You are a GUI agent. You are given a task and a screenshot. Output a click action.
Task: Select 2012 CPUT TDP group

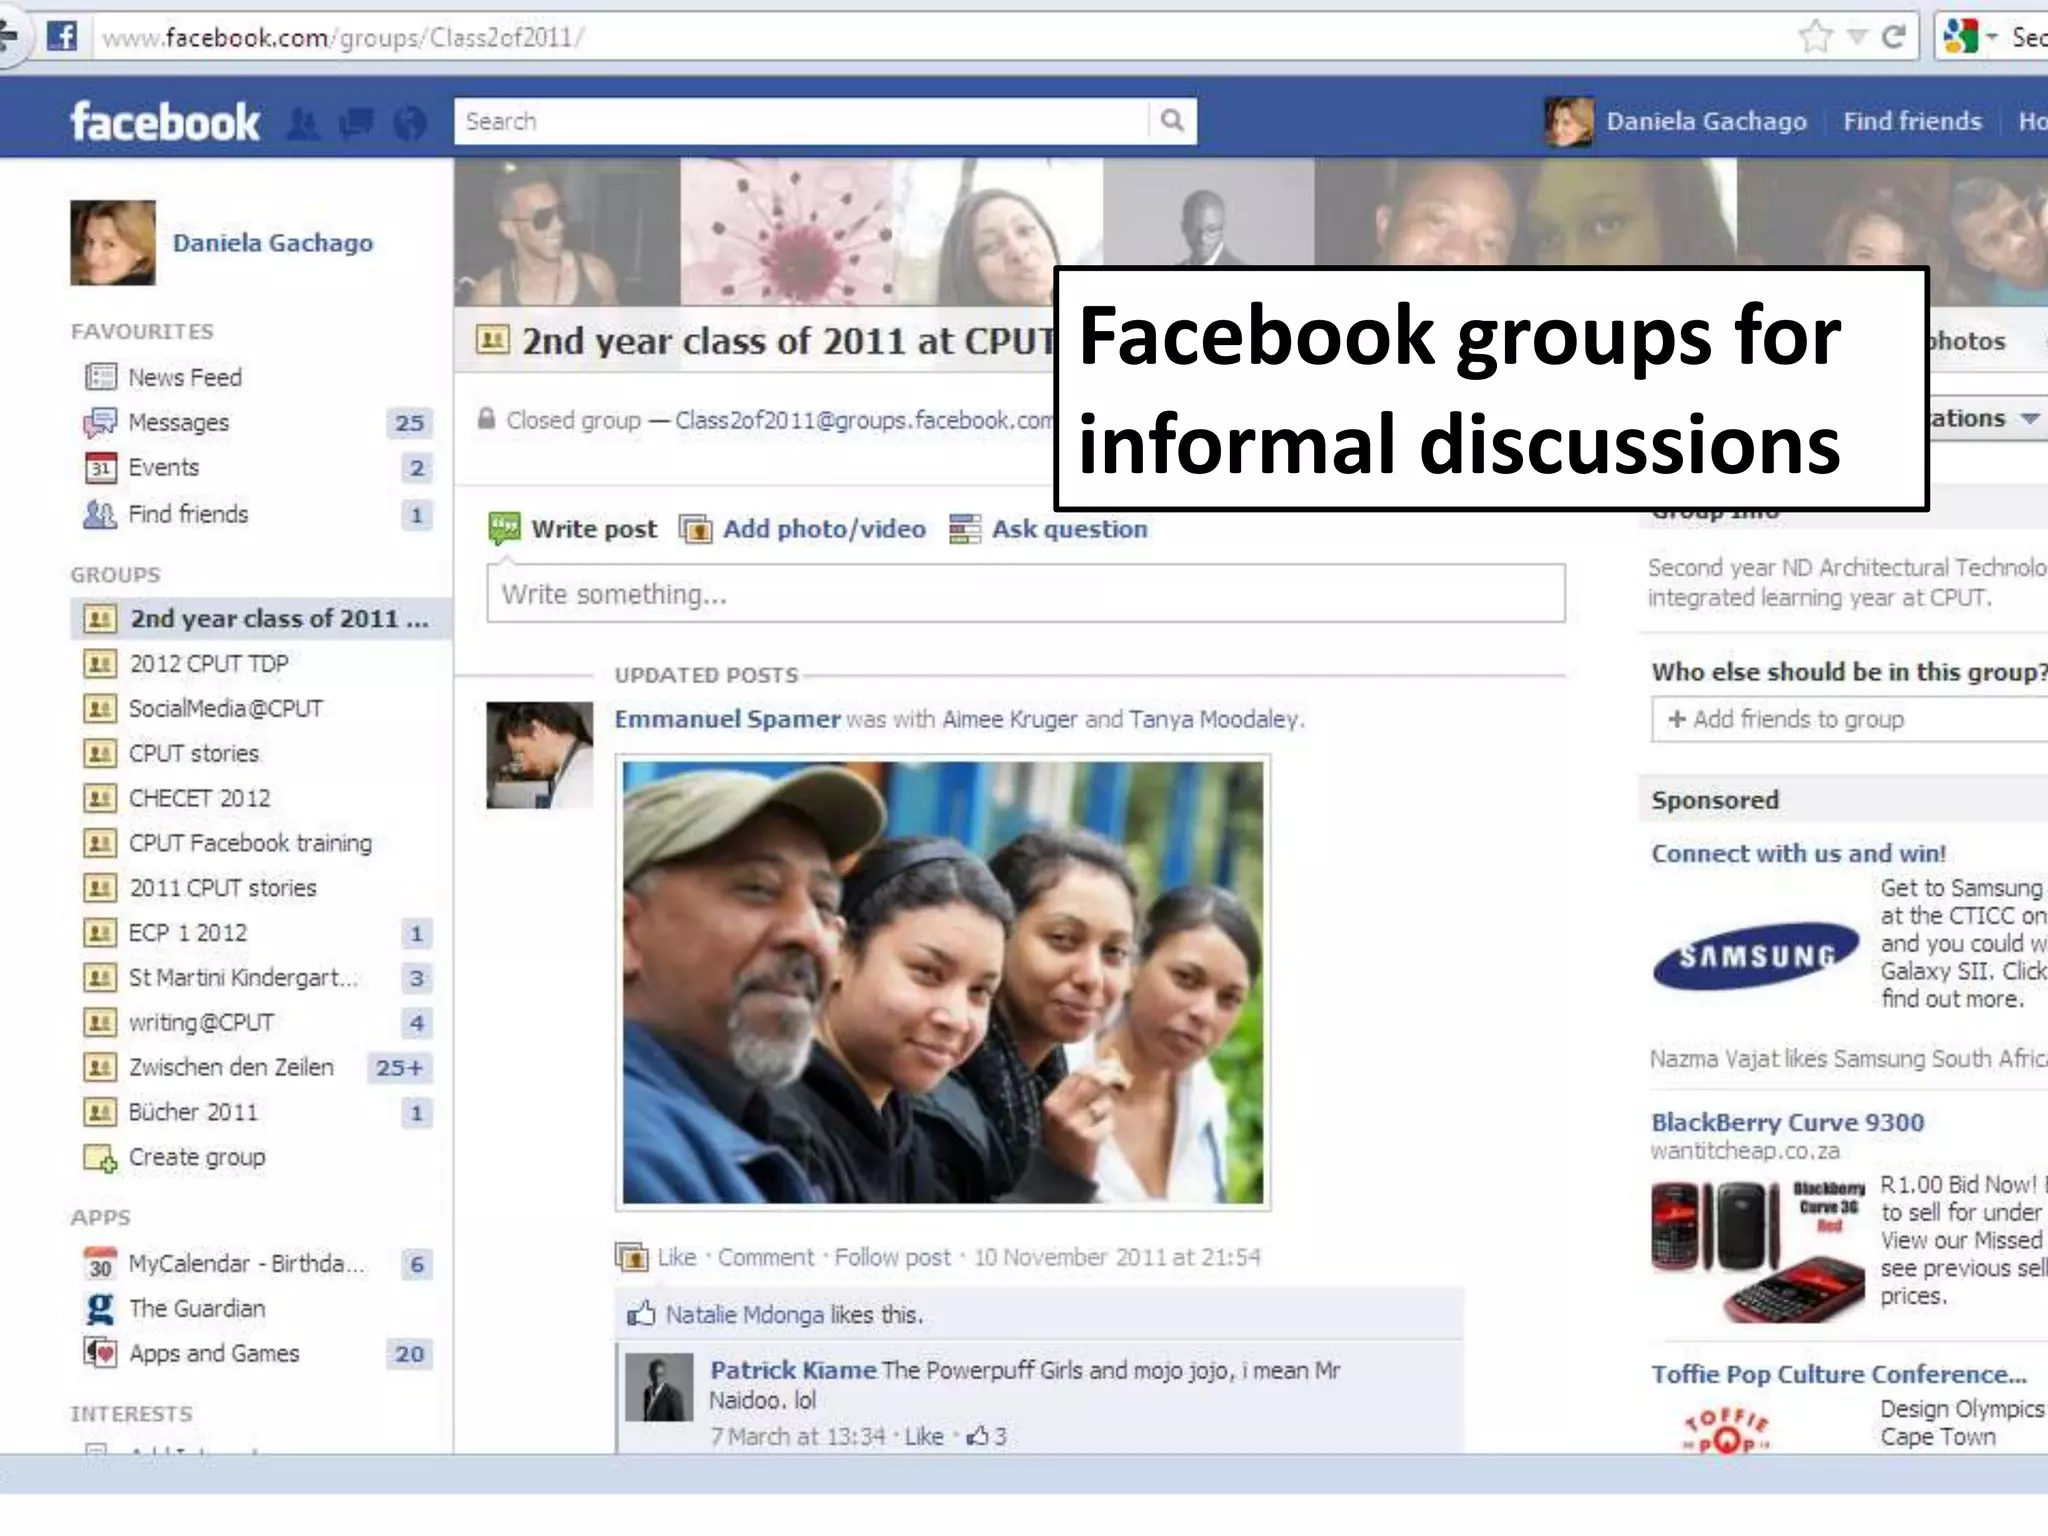[208, 663]
